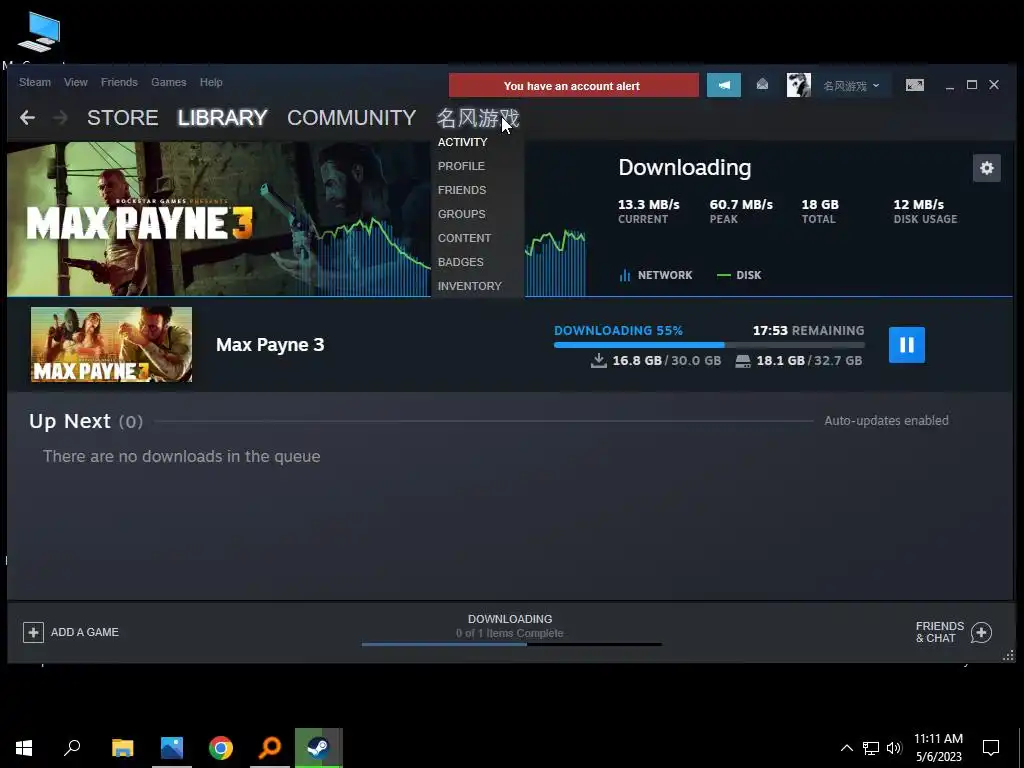Open the Games menu

coord(168,82)
